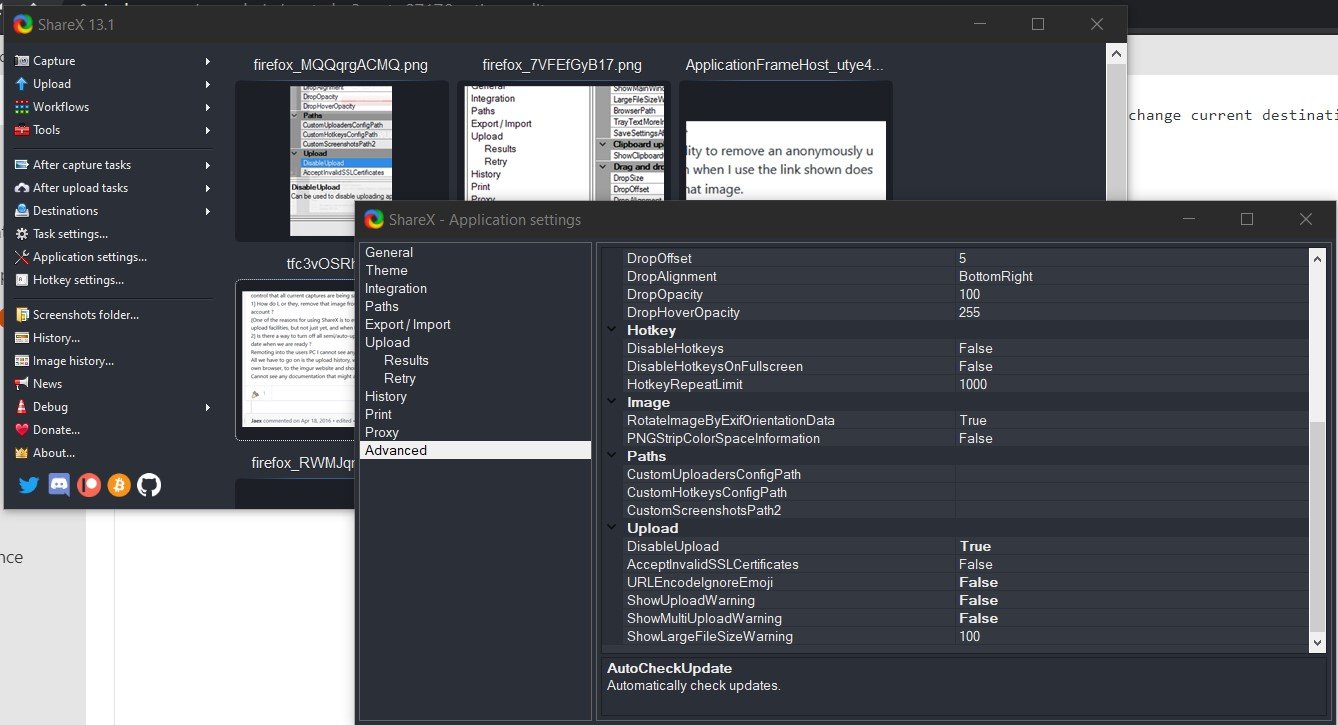This screenshot has height=725, width=1338.
Task: Click the blue Upload arrow icon
Action: tap(22, 84)
